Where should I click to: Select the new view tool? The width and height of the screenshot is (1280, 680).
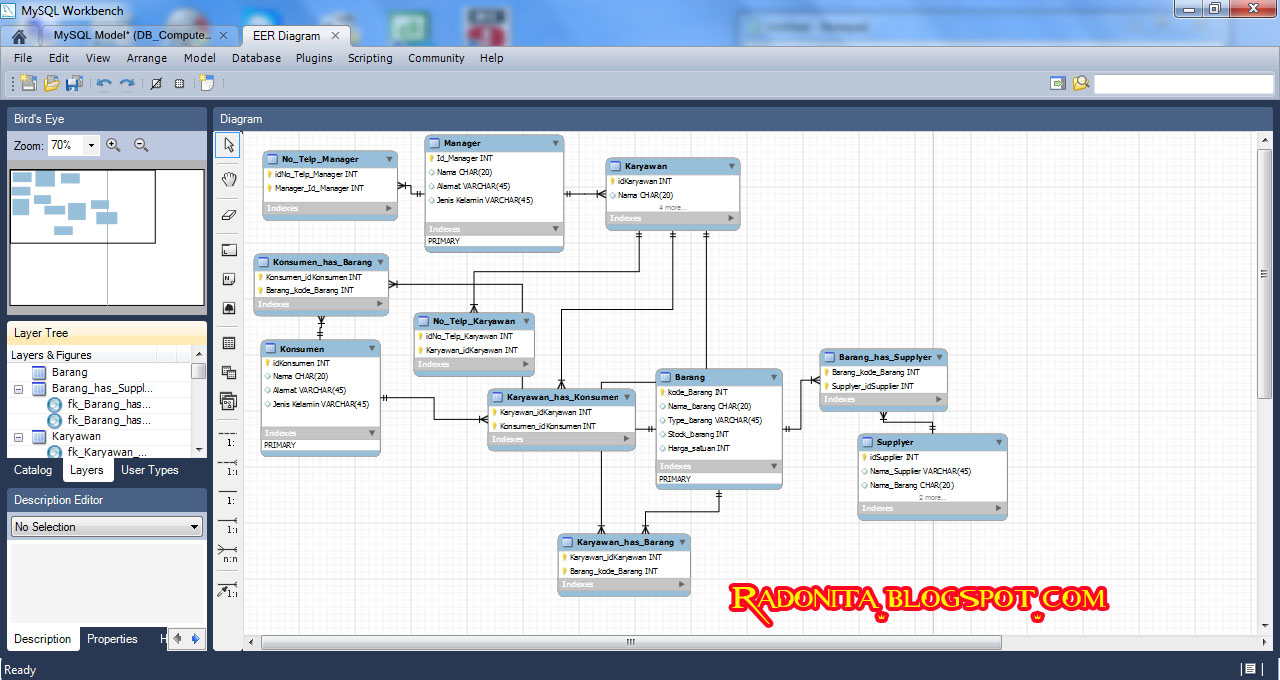[229, 372]
